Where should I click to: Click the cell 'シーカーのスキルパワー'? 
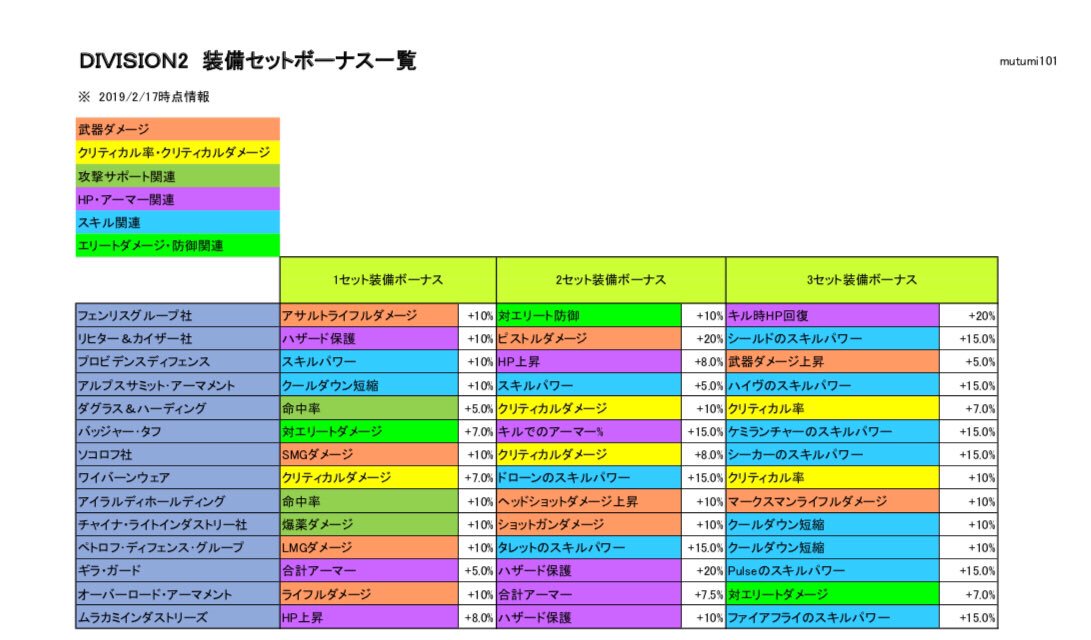point(833,454)
